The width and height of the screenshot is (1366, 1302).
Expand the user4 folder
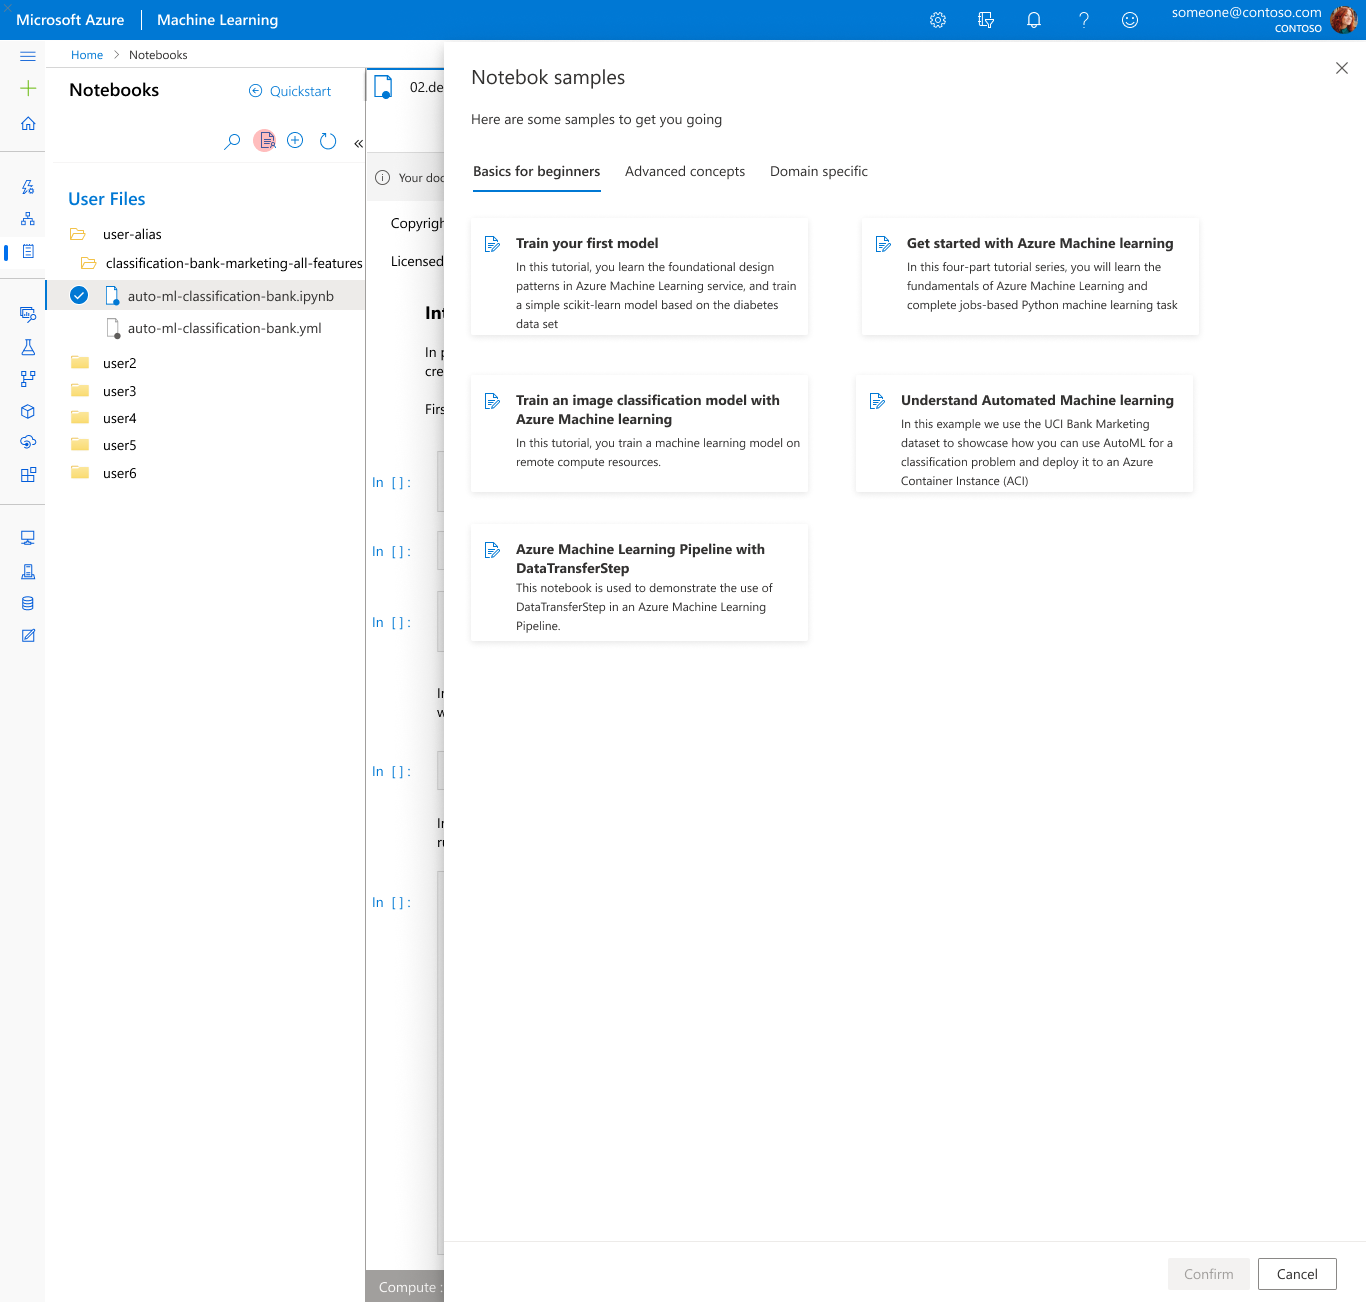pyautogui.click(x=80, y=417)
